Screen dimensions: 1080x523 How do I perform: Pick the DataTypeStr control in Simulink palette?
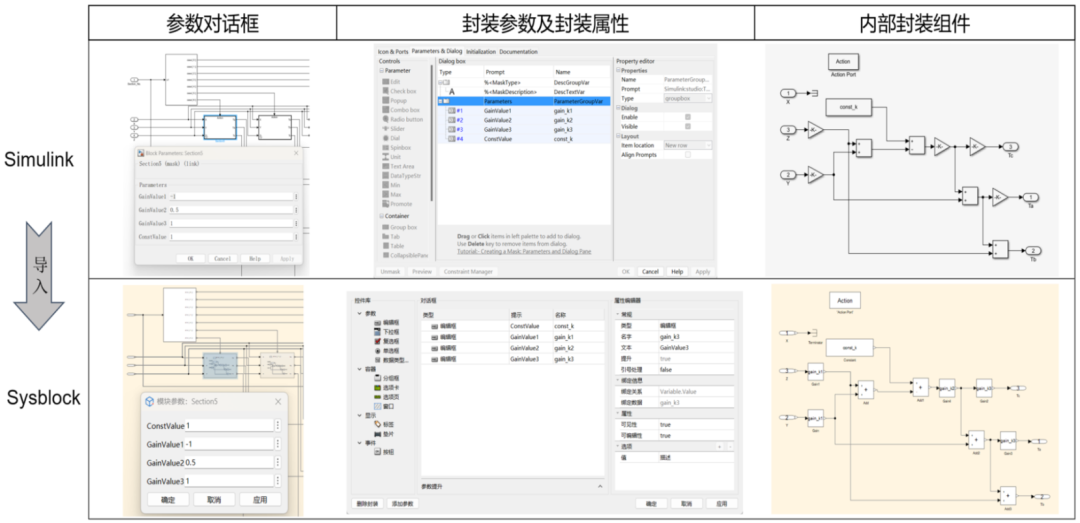[x=402, y=176]
